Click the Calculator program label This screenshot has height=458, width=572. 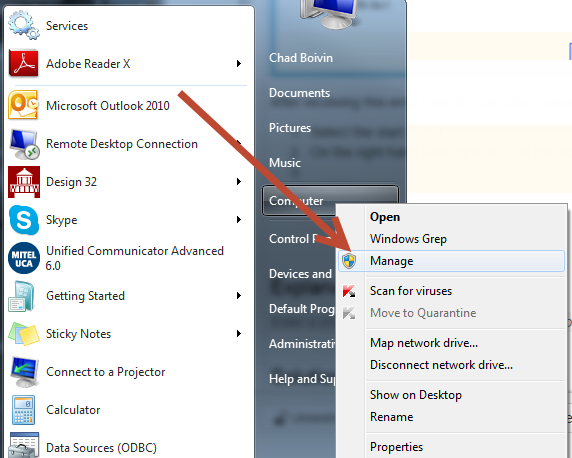coord(73,410)
